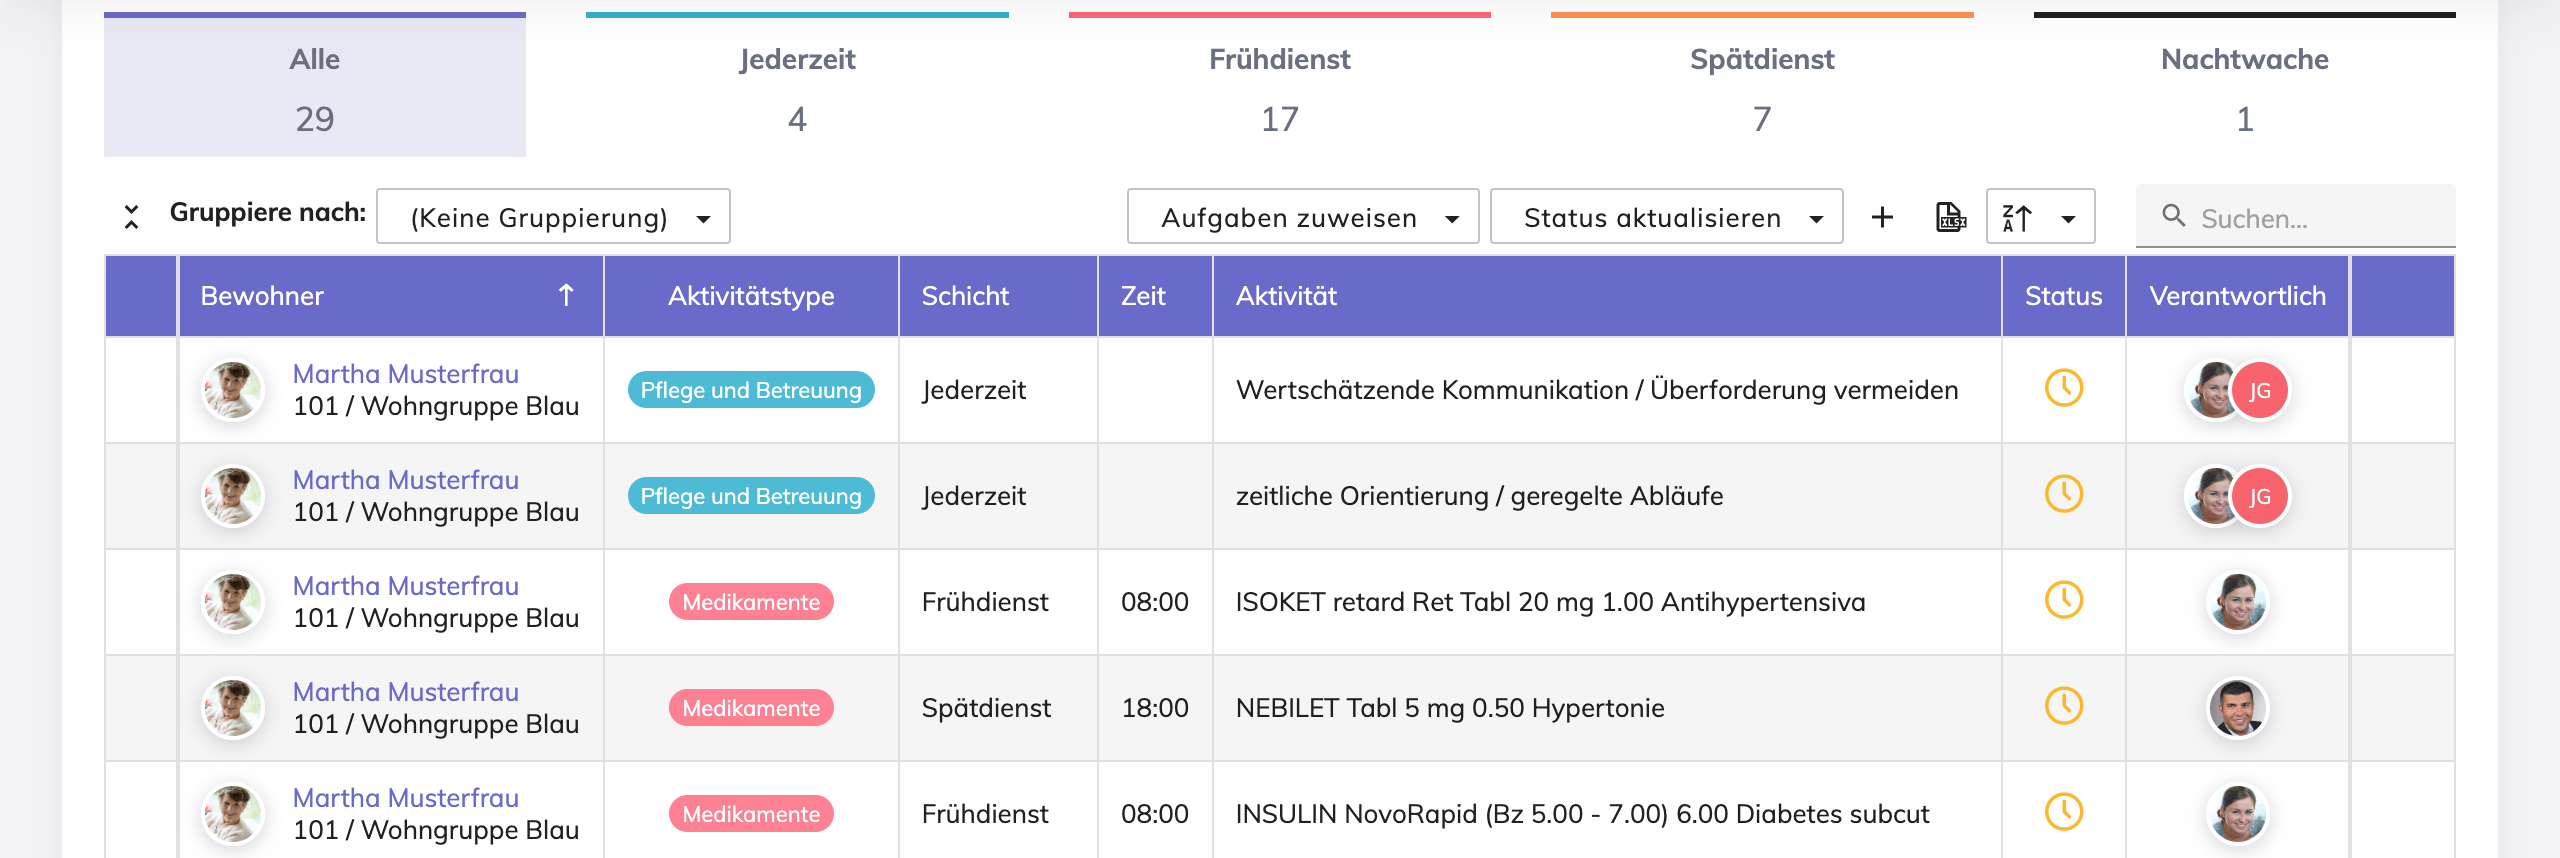Open the sort order A-Z dropdown
The width and height of the screenshot is (2560, 858).
[2040, 217]
